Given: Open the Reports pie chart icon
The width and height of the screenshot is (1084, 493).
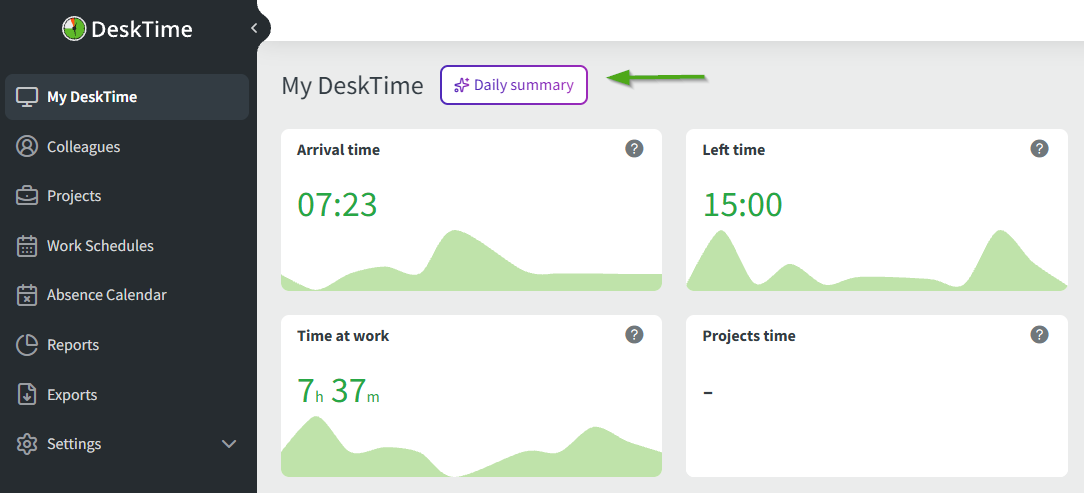Looking at the screenshot, I should point(28,345).
